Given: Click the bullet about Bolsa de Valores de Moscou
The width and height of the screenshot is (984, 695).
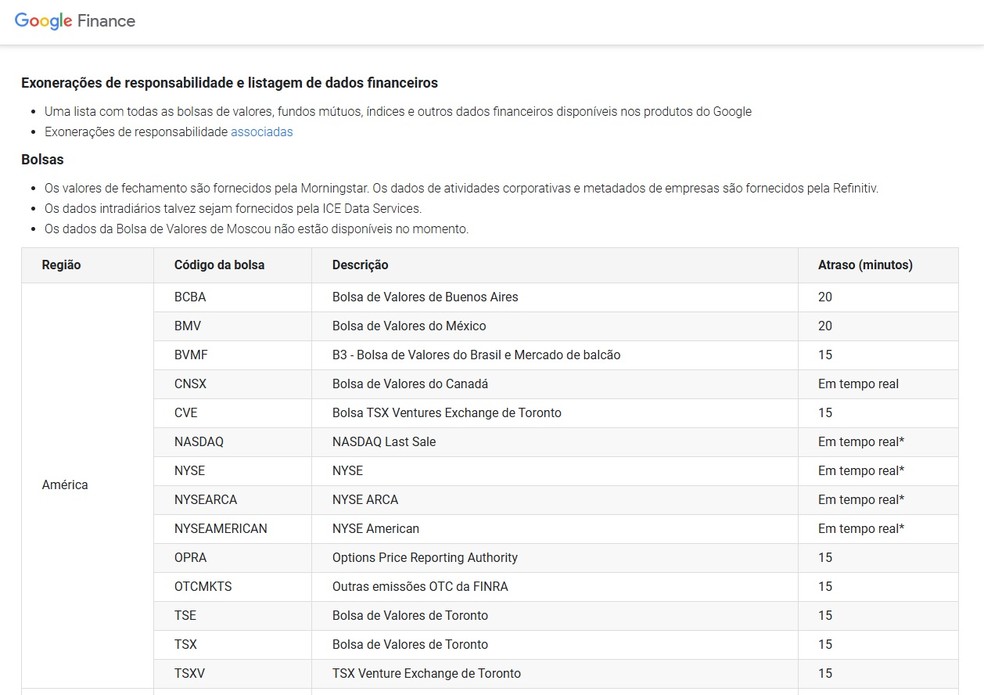Looking at the screenshot, I should 256,229.
